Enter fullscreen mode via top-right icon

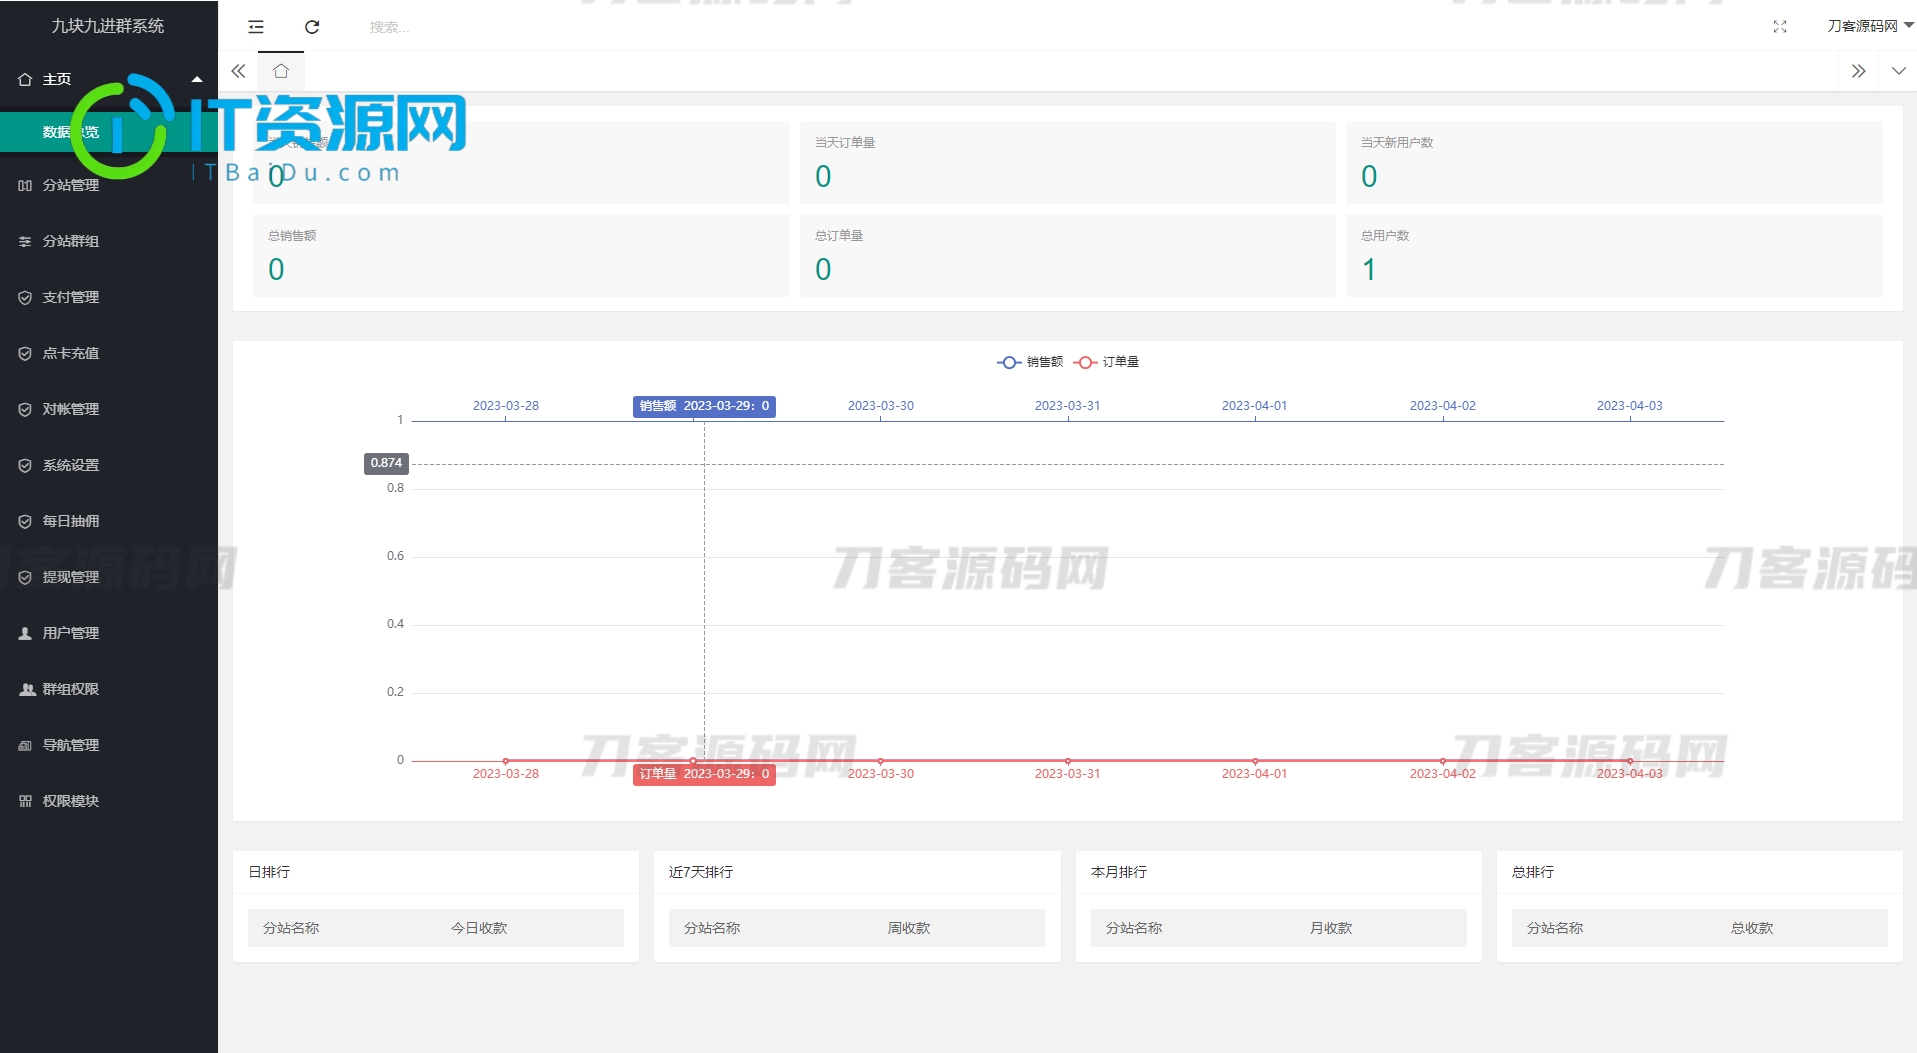coord(1780,27)
